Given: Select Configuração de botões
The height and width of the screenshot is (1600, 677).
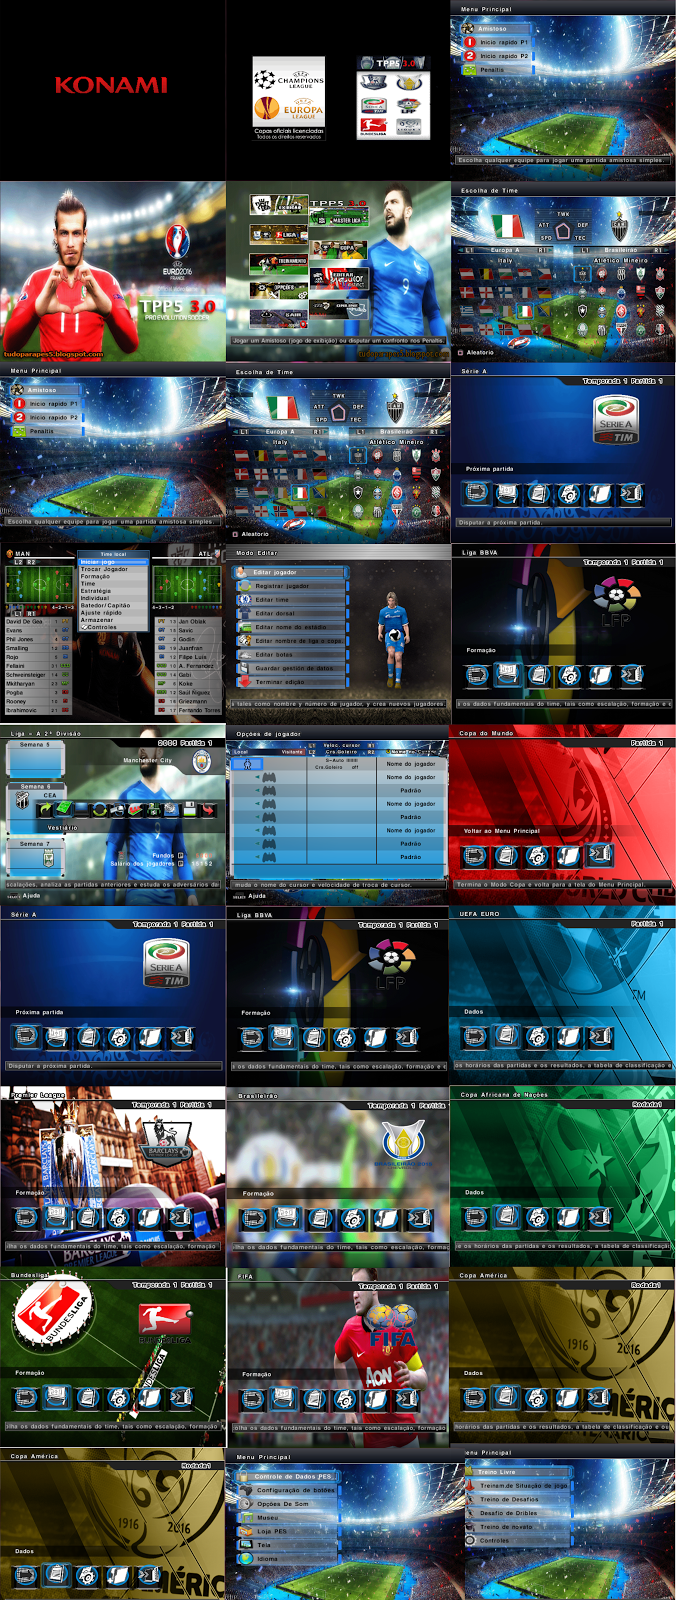Looking at the screenshot, I should 288,1490.
